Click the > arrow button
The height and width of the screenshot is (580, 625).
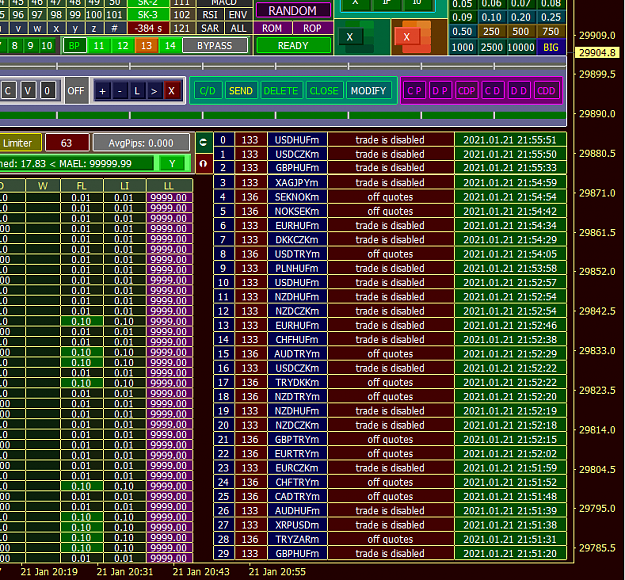[x=154, y=91]
